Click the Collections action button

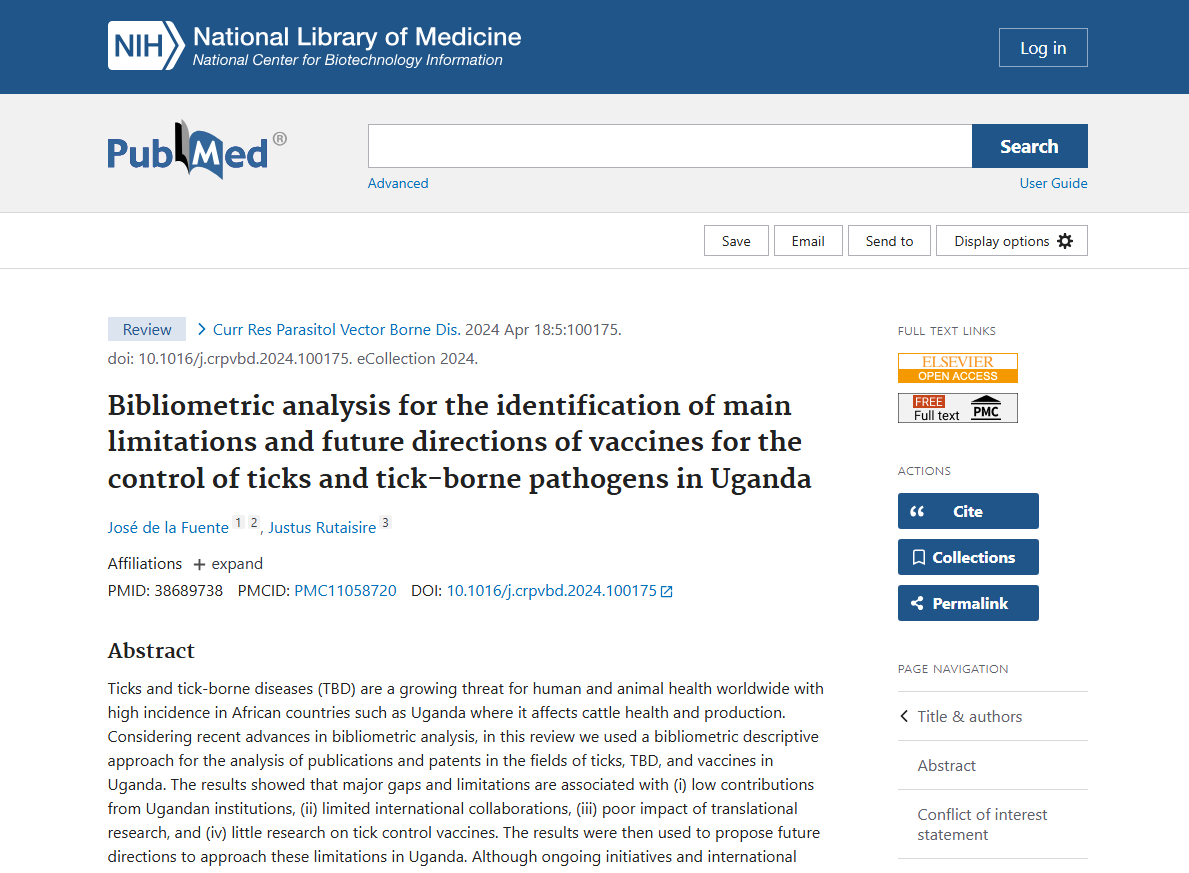click(968, 557)
